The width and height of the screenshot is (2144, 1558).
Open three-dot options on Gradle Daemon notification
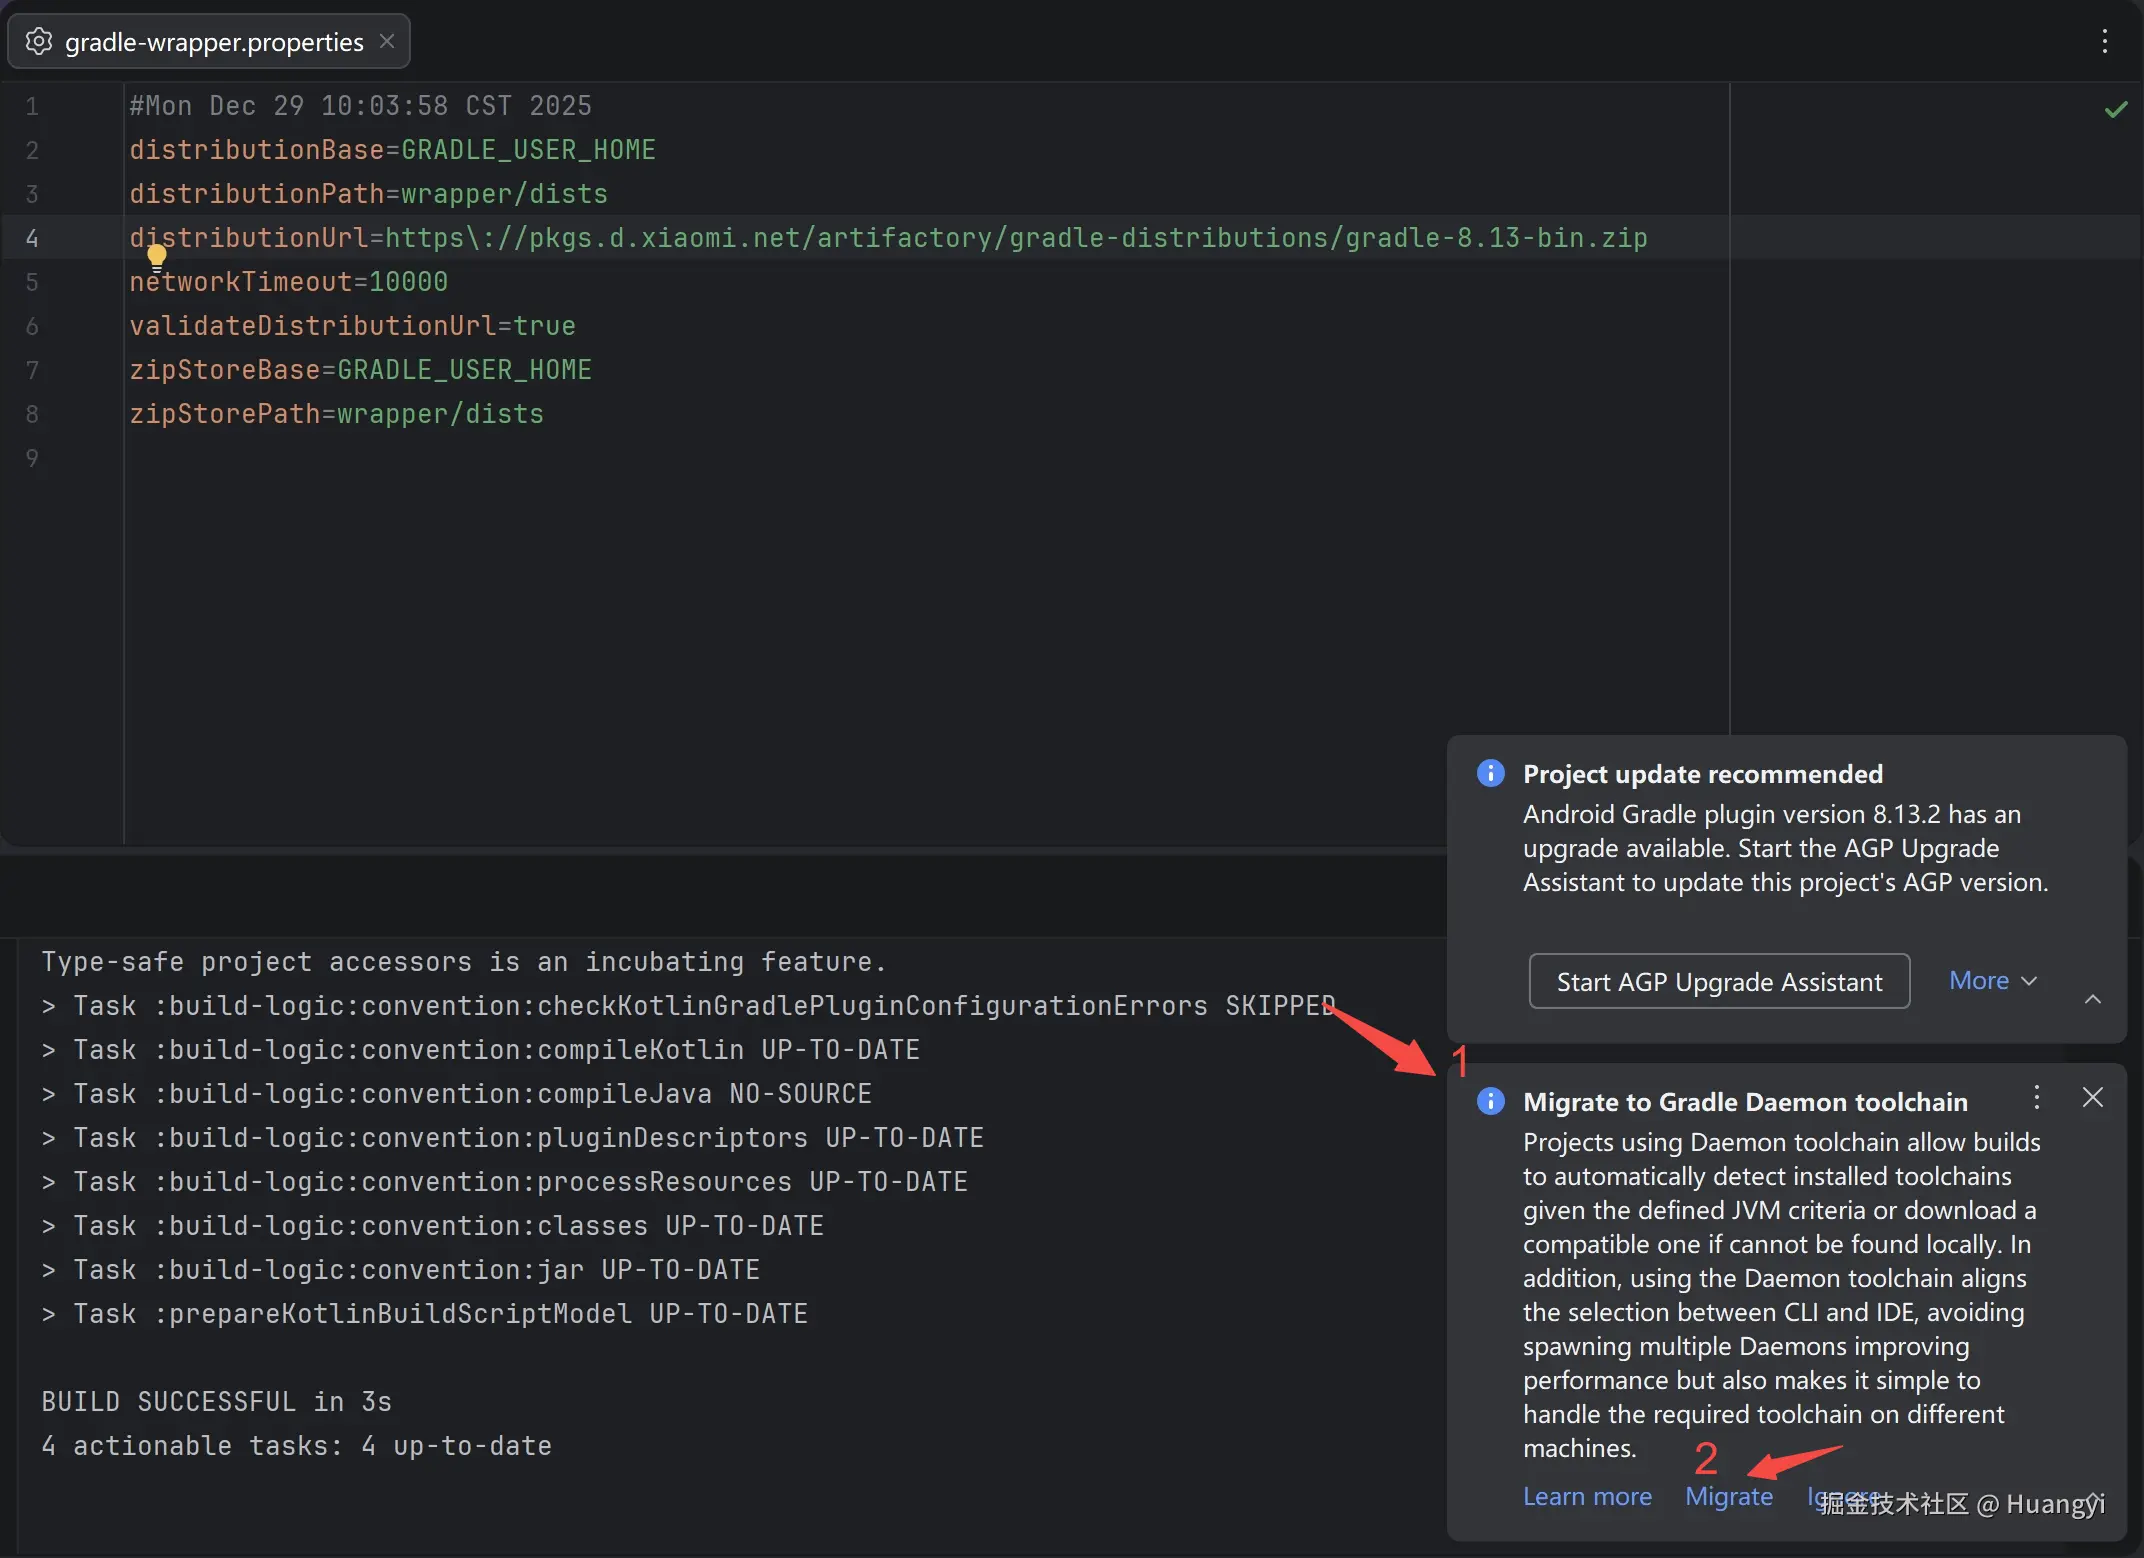[2036, 1097]
